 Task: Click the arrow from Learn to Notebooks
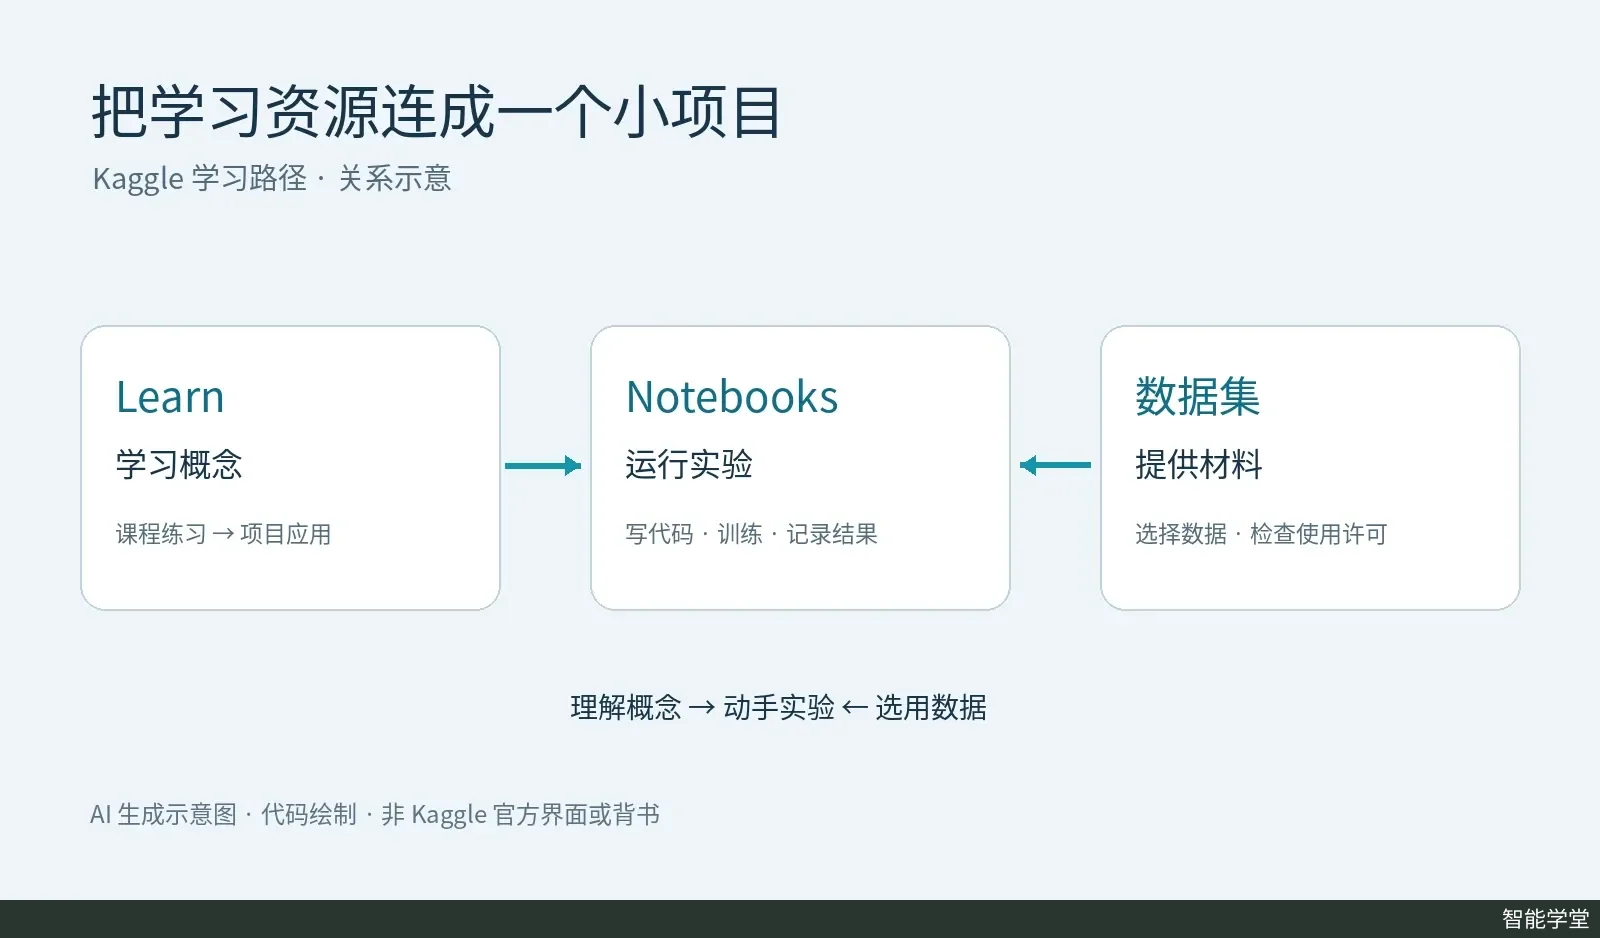click(543, 465)
